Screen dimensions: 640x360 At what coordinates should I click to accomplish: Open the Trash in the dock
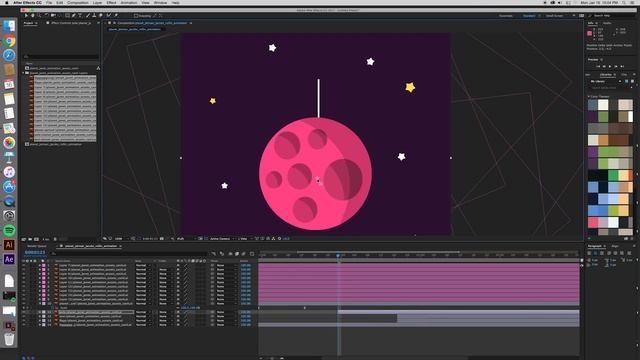(9, 339)
